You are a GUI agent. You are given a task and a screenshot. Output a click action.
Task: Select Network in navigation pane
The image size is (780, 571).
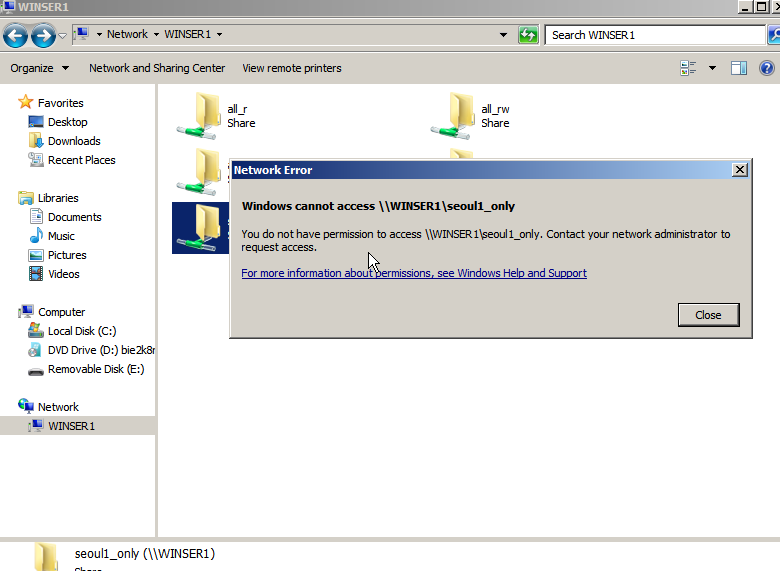(58, 407)
